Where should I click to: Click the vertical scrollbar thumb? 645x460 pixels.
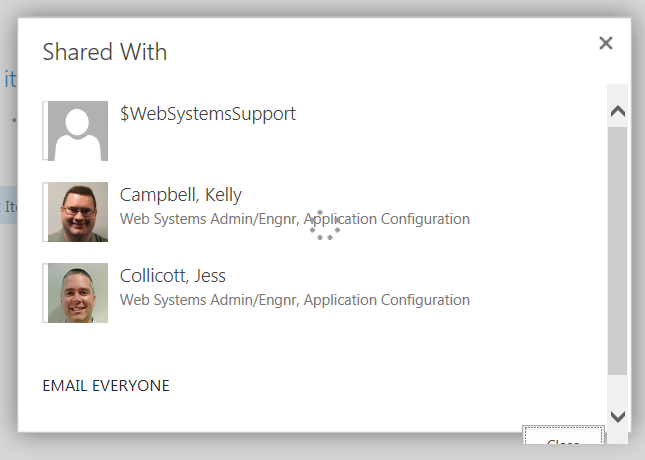(x=617, y=251)
